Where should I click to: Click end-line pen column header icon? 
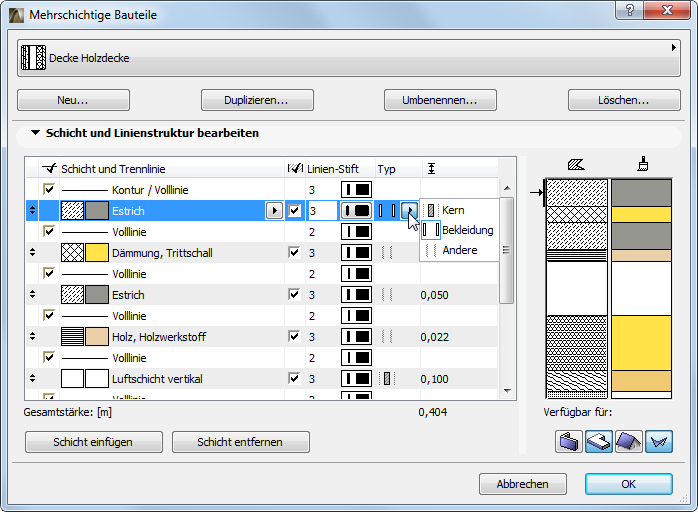click(296, 168)
